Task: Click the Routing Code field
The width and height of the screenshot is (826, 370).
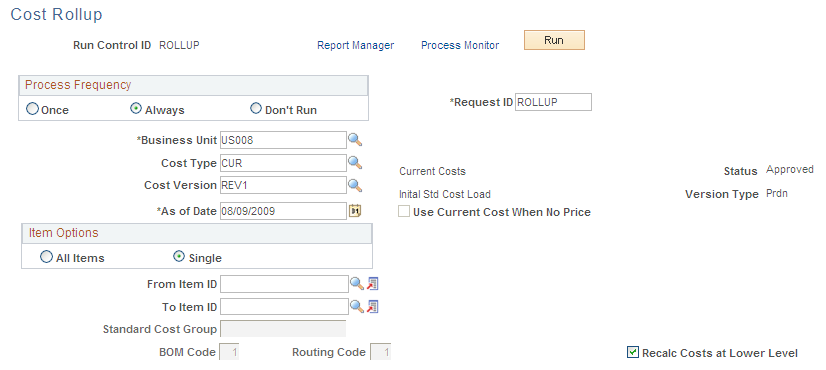Action: point(381,352)
